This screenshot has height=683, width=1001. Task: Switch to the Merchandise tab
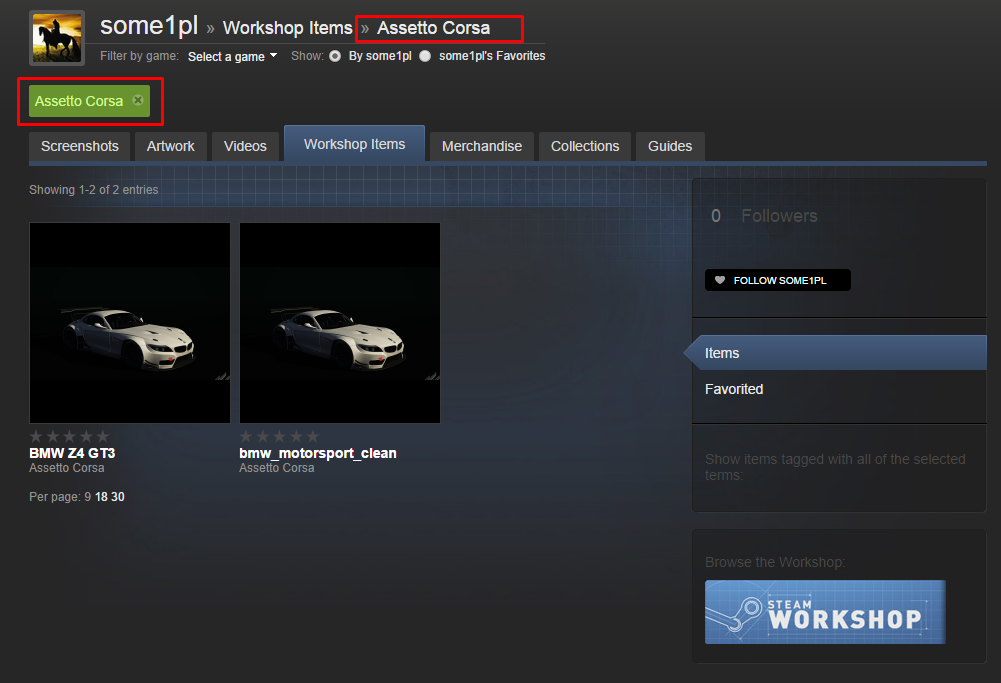pyautogui.click(x=482, y=146)
